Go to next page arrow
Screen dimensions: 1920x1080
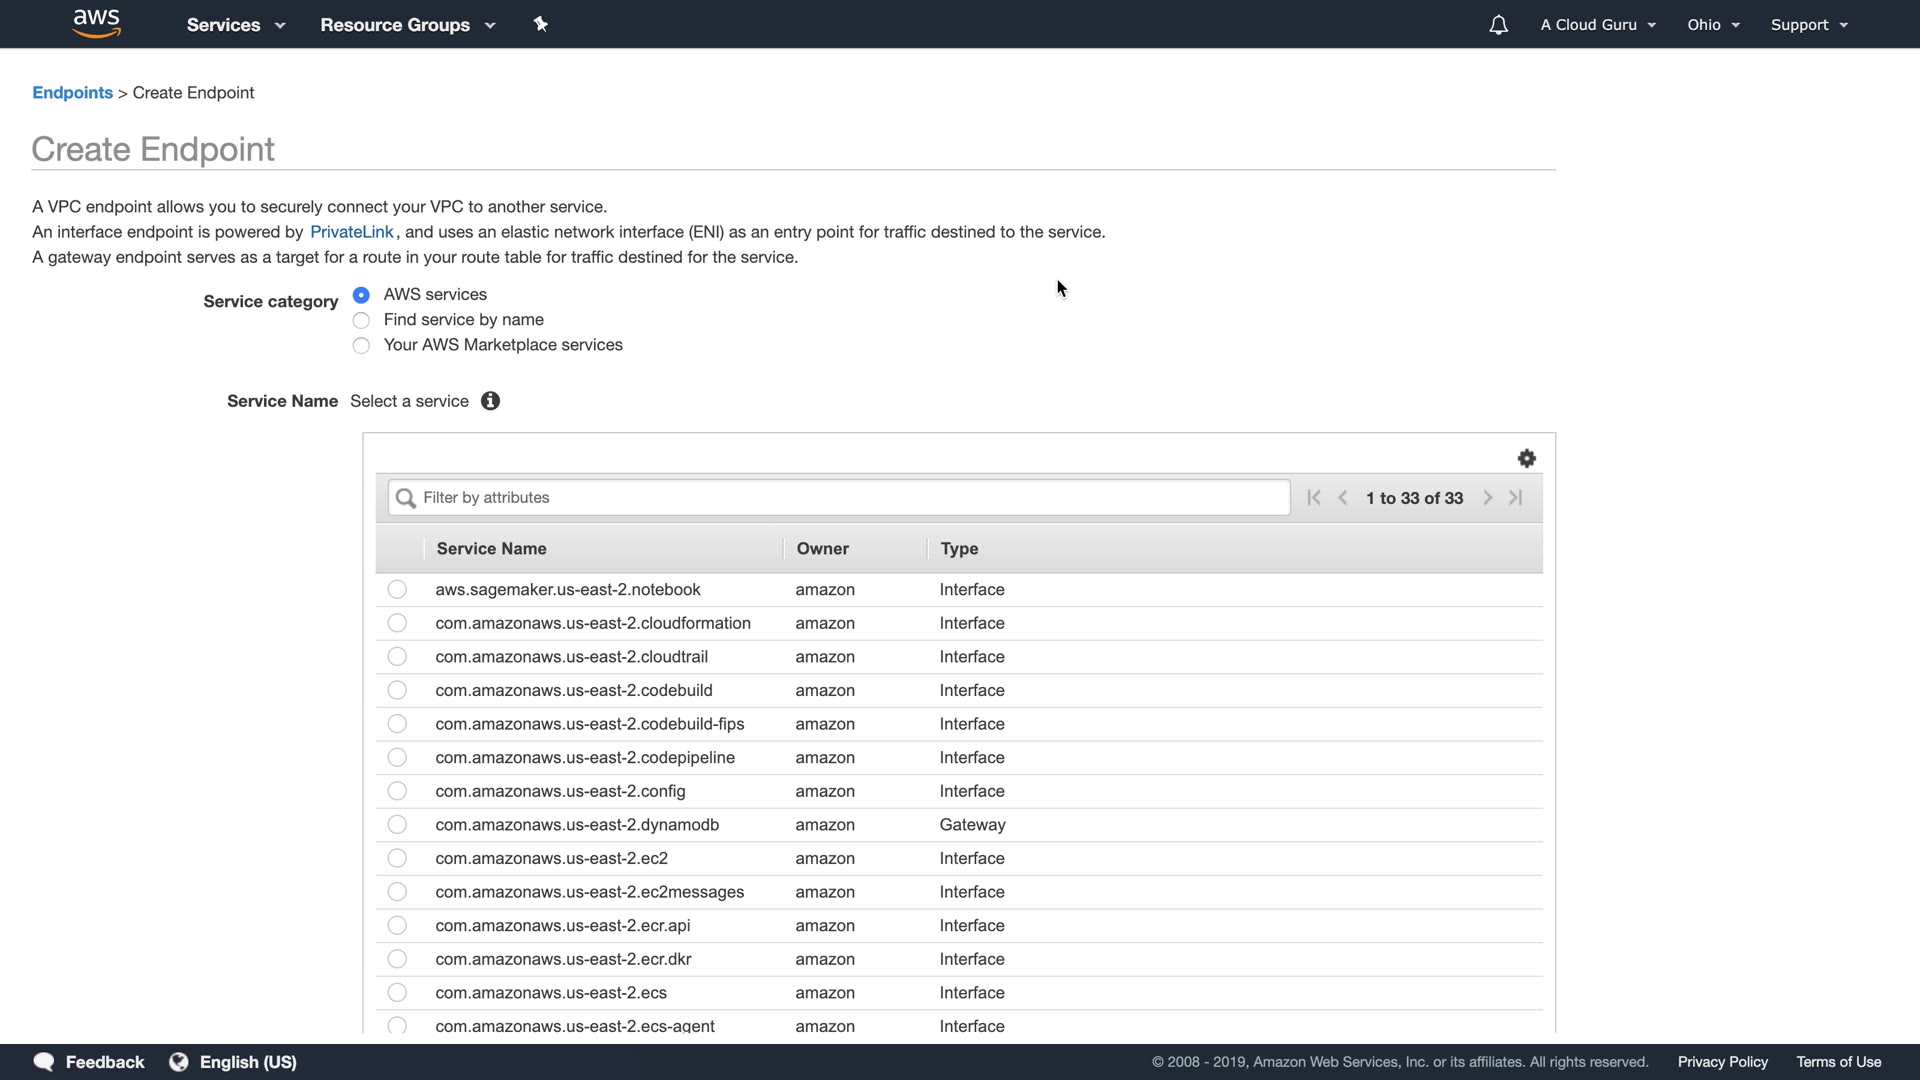pos(1487,498)
